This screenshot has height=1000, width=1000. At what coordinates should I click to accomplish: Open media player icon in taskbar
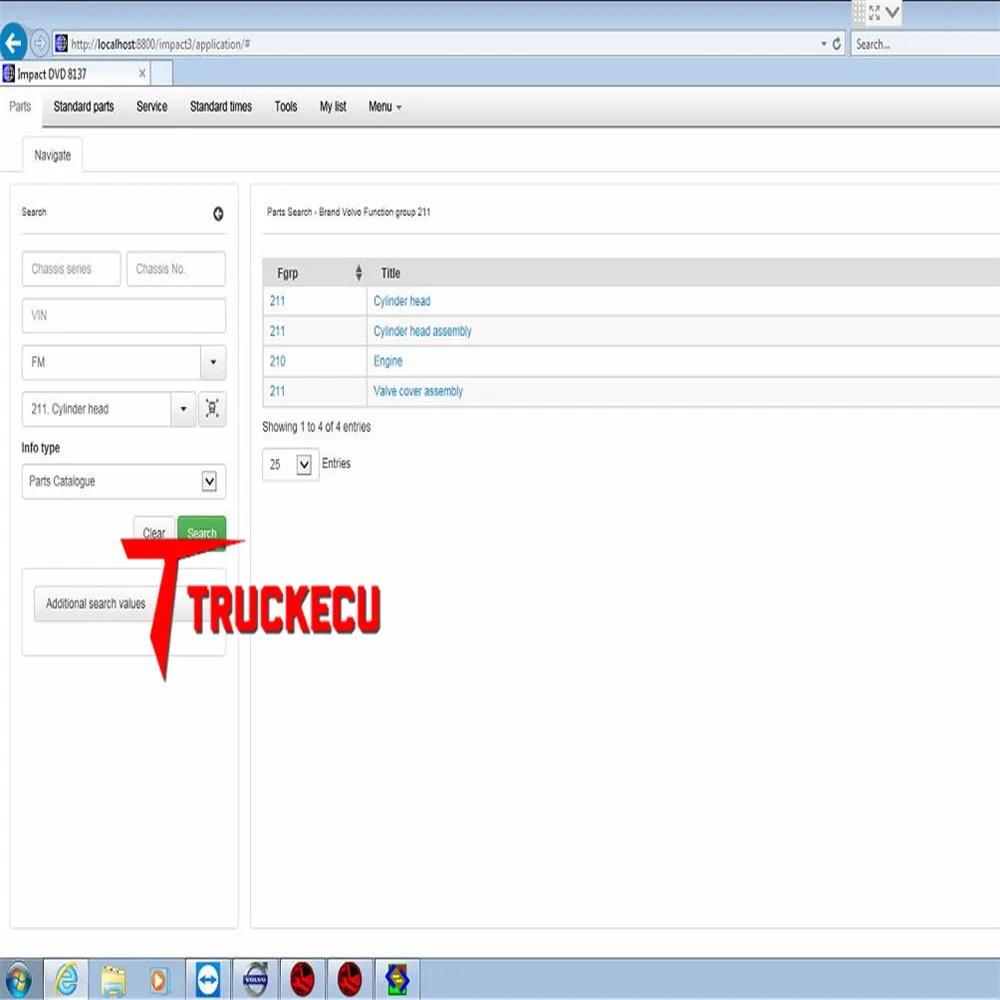pos(159,980)
